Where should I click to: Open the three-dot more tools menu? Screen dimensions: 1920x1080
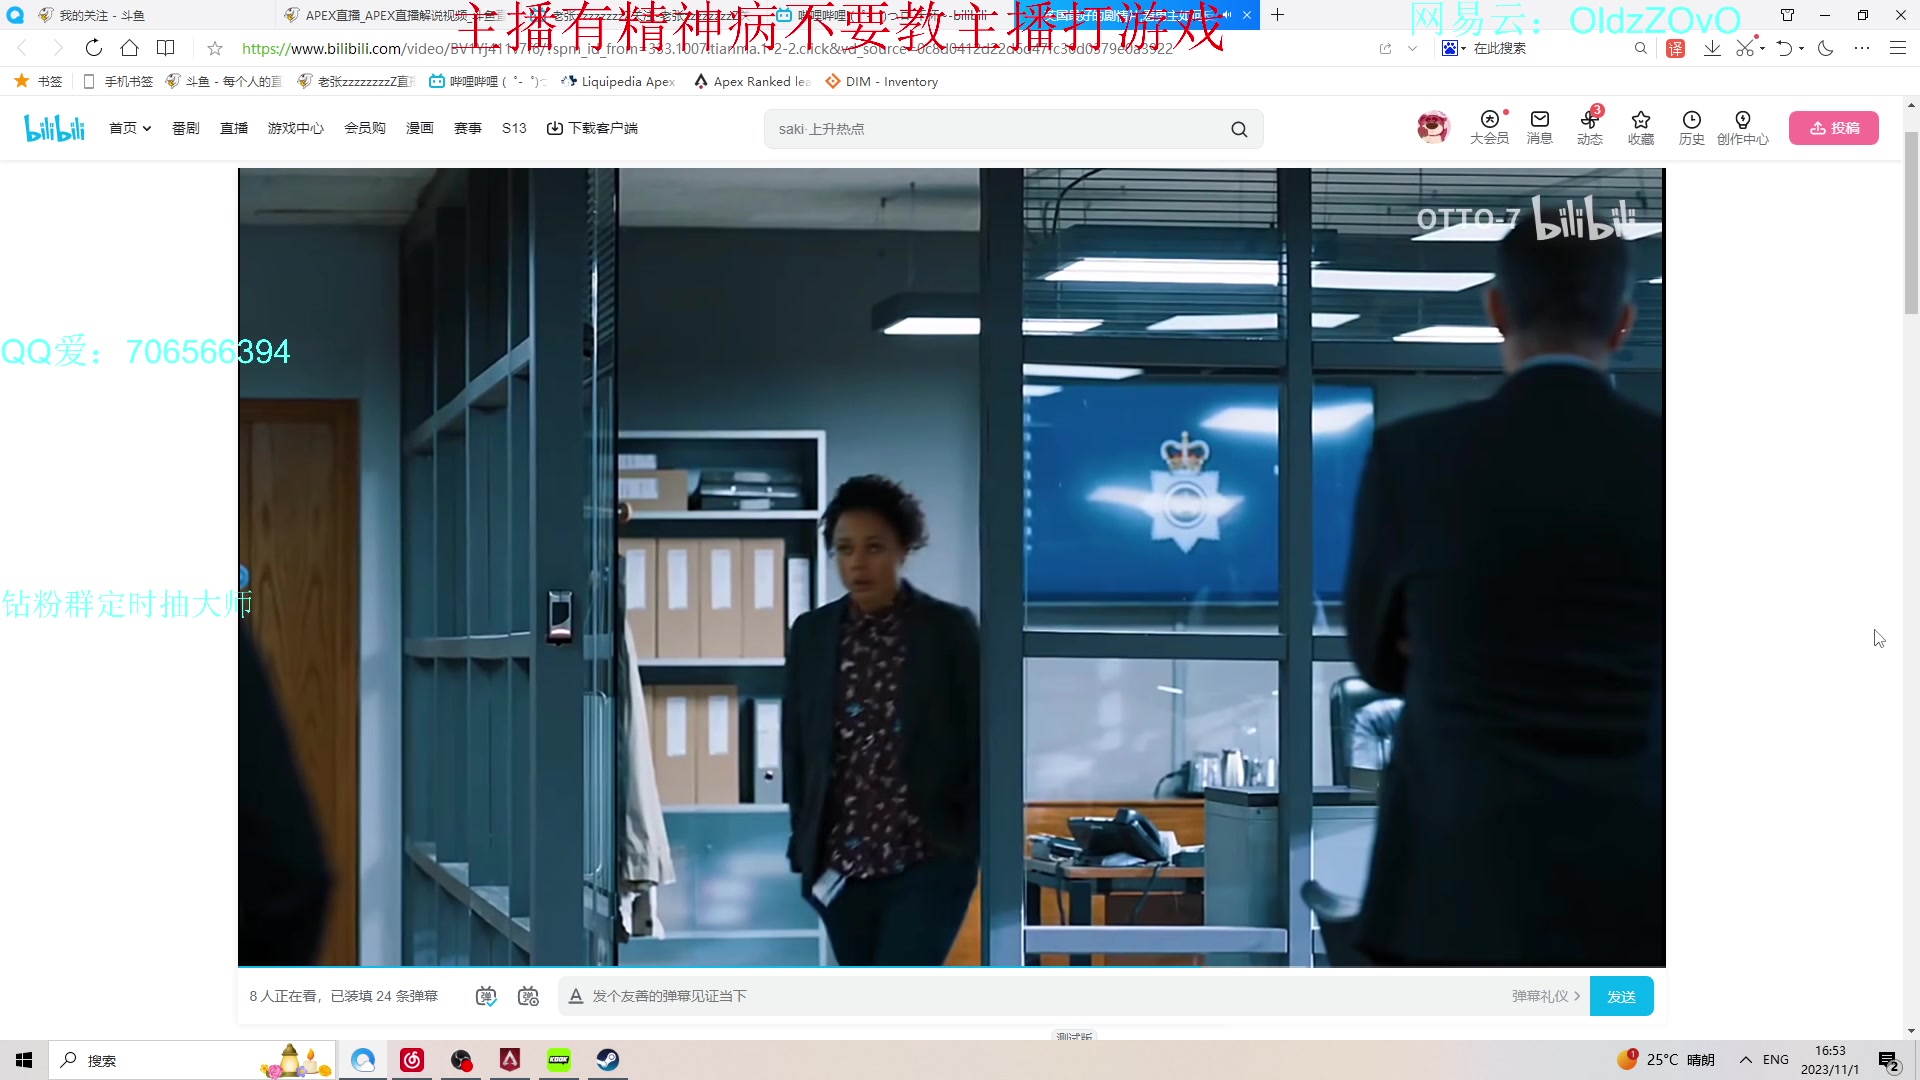pos(1861,48)
